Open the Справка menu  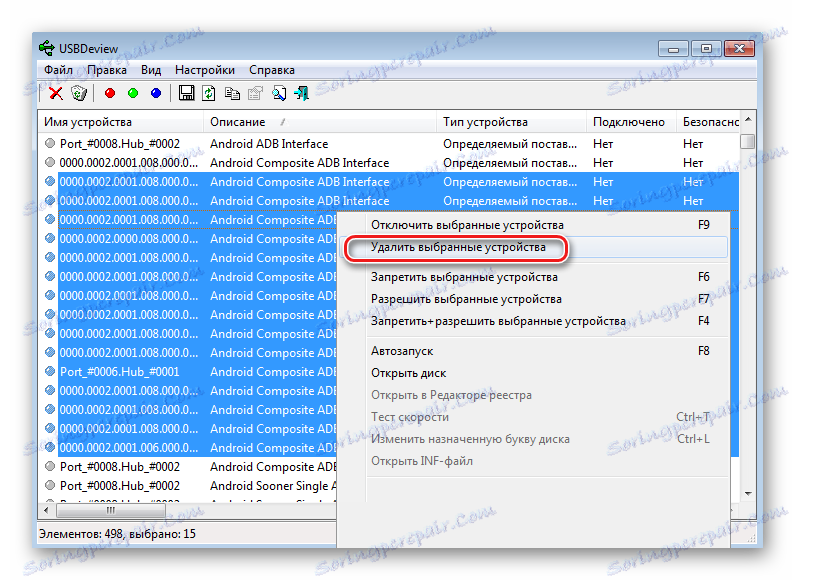[272, 70]
